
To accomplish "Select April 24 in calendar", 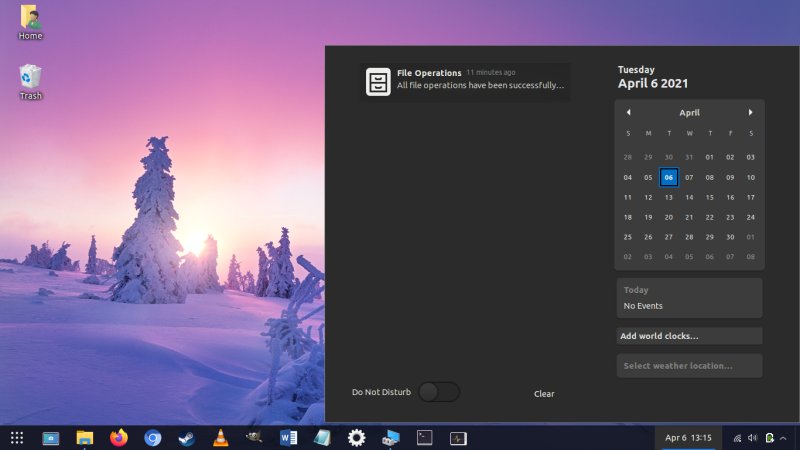I will pos(751,217).
